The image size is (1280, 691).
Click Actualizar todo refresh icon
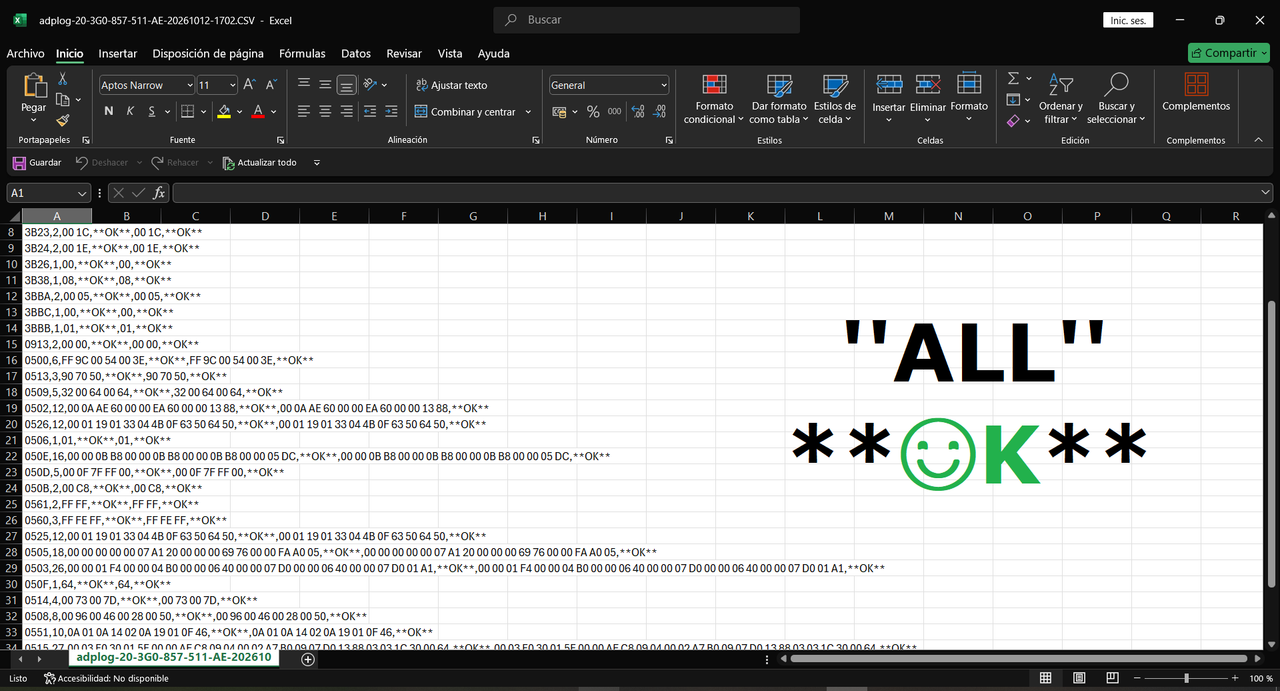pos(259,162)
